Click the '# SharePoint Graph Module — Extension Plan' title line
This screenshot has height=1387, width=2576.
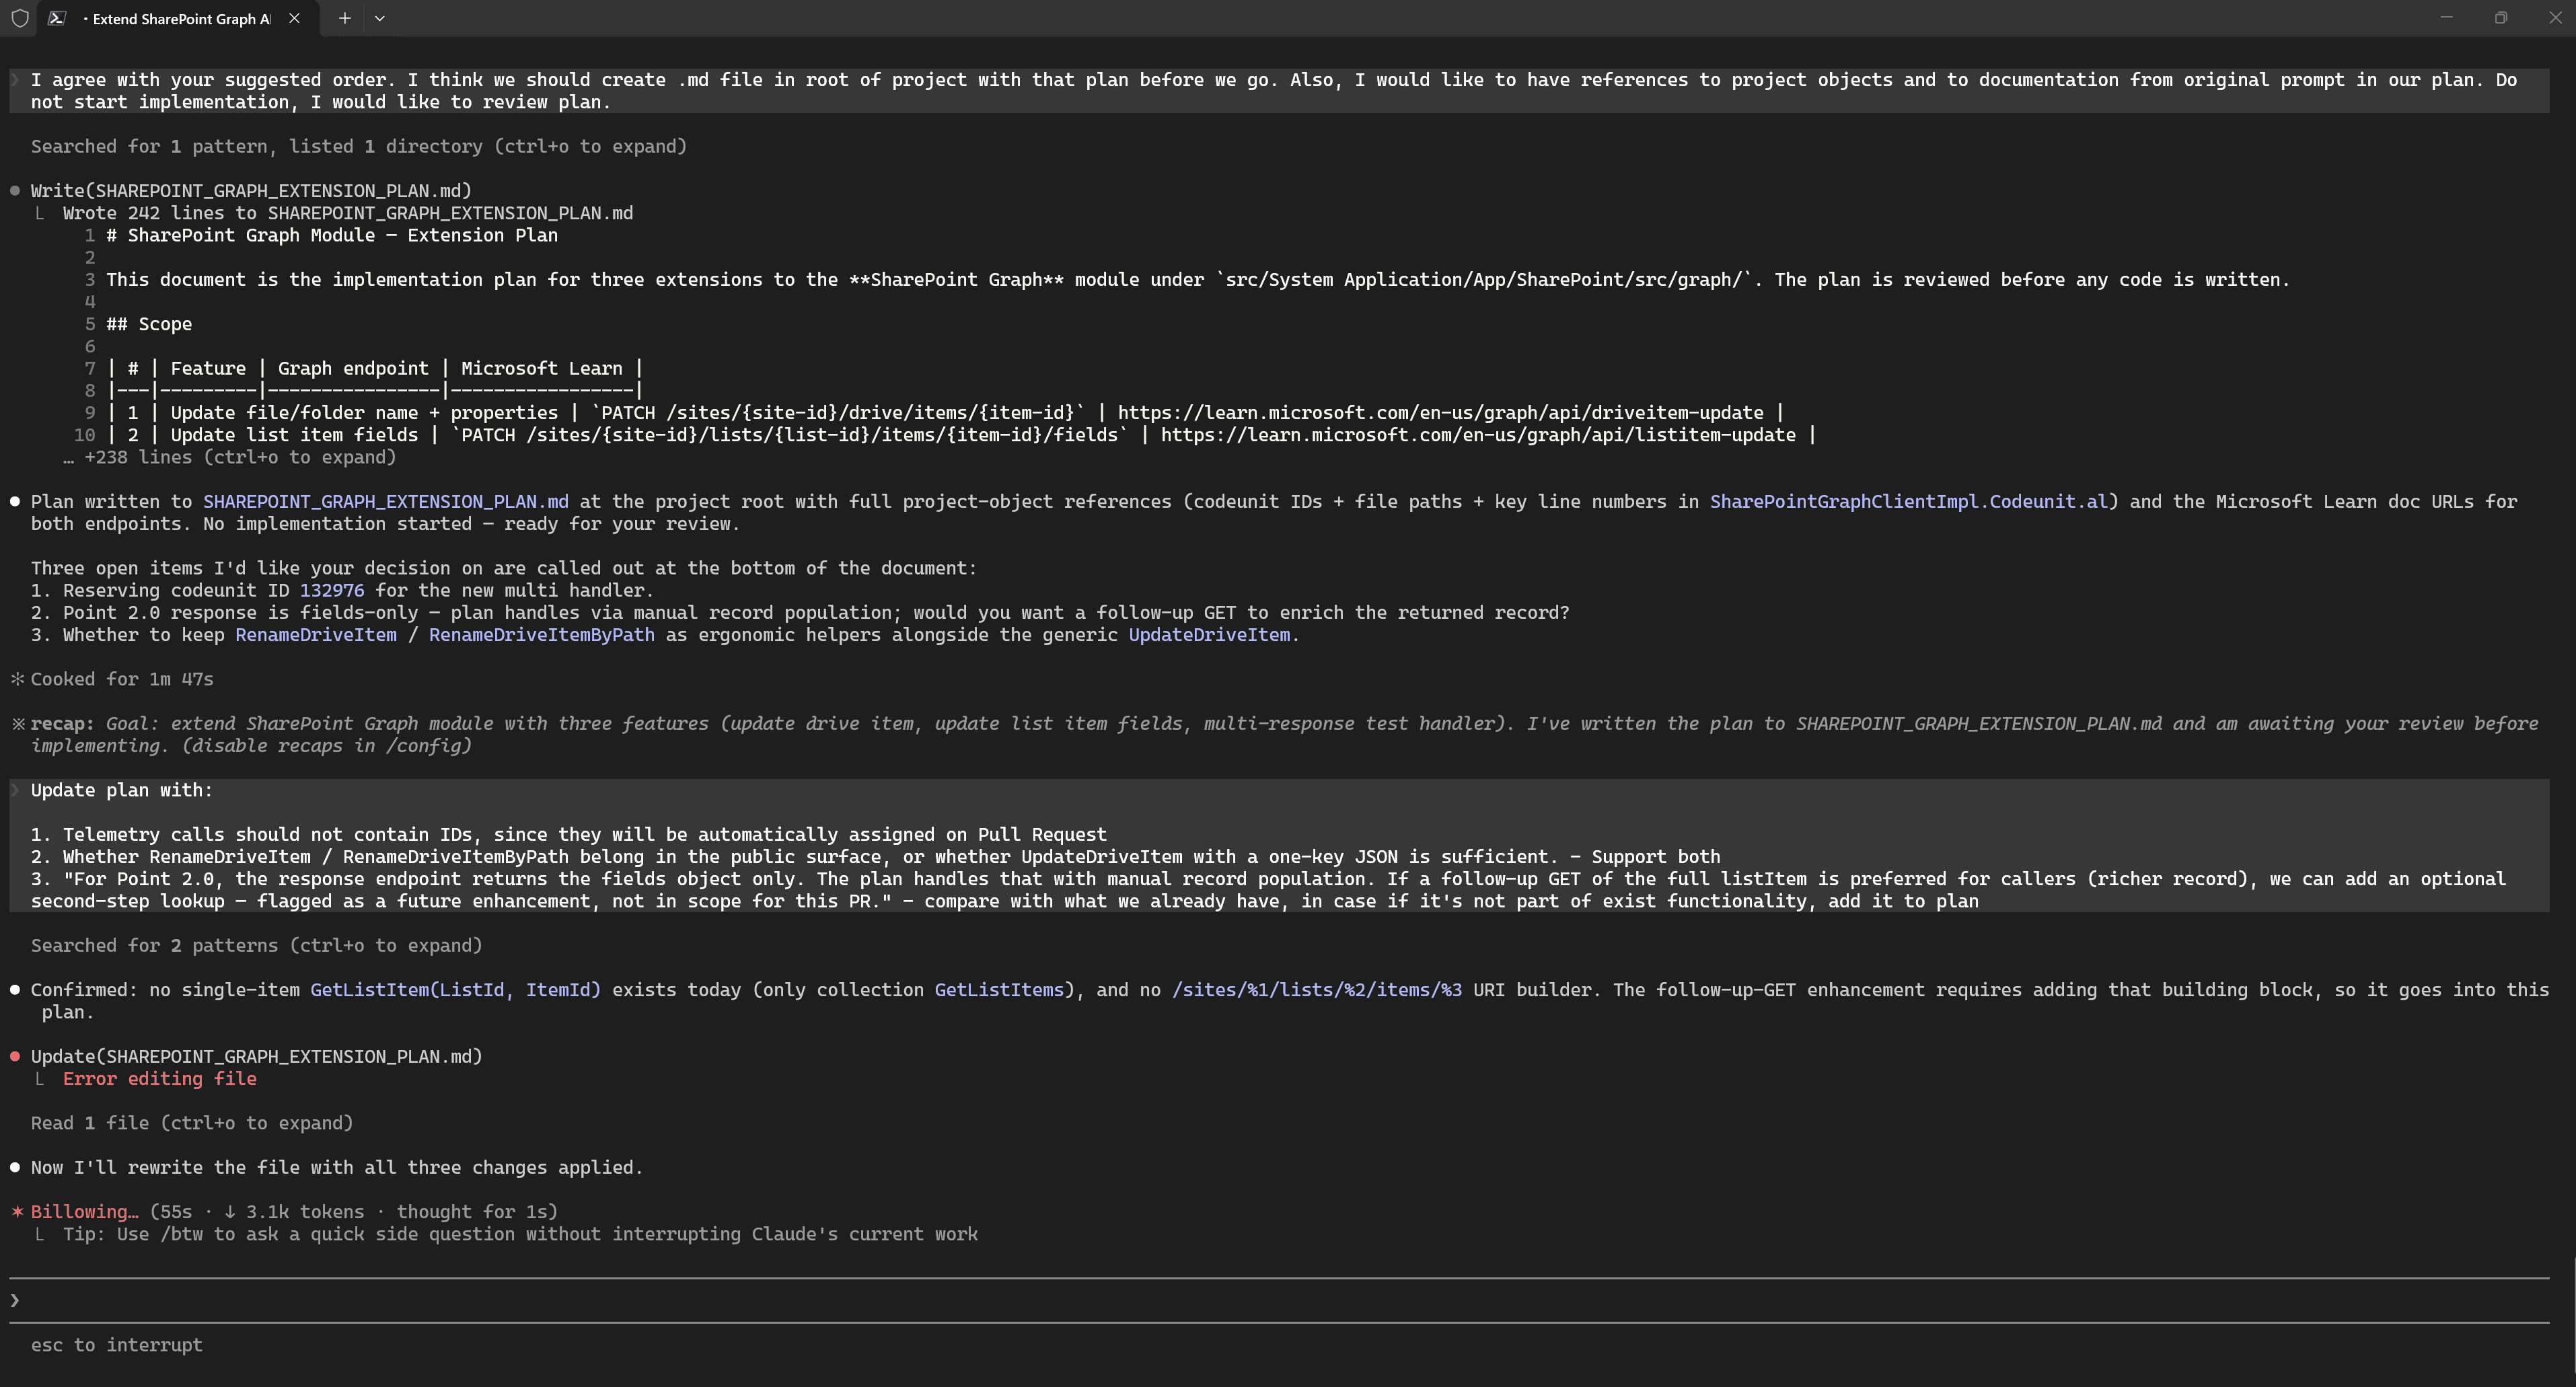[332, 236]
